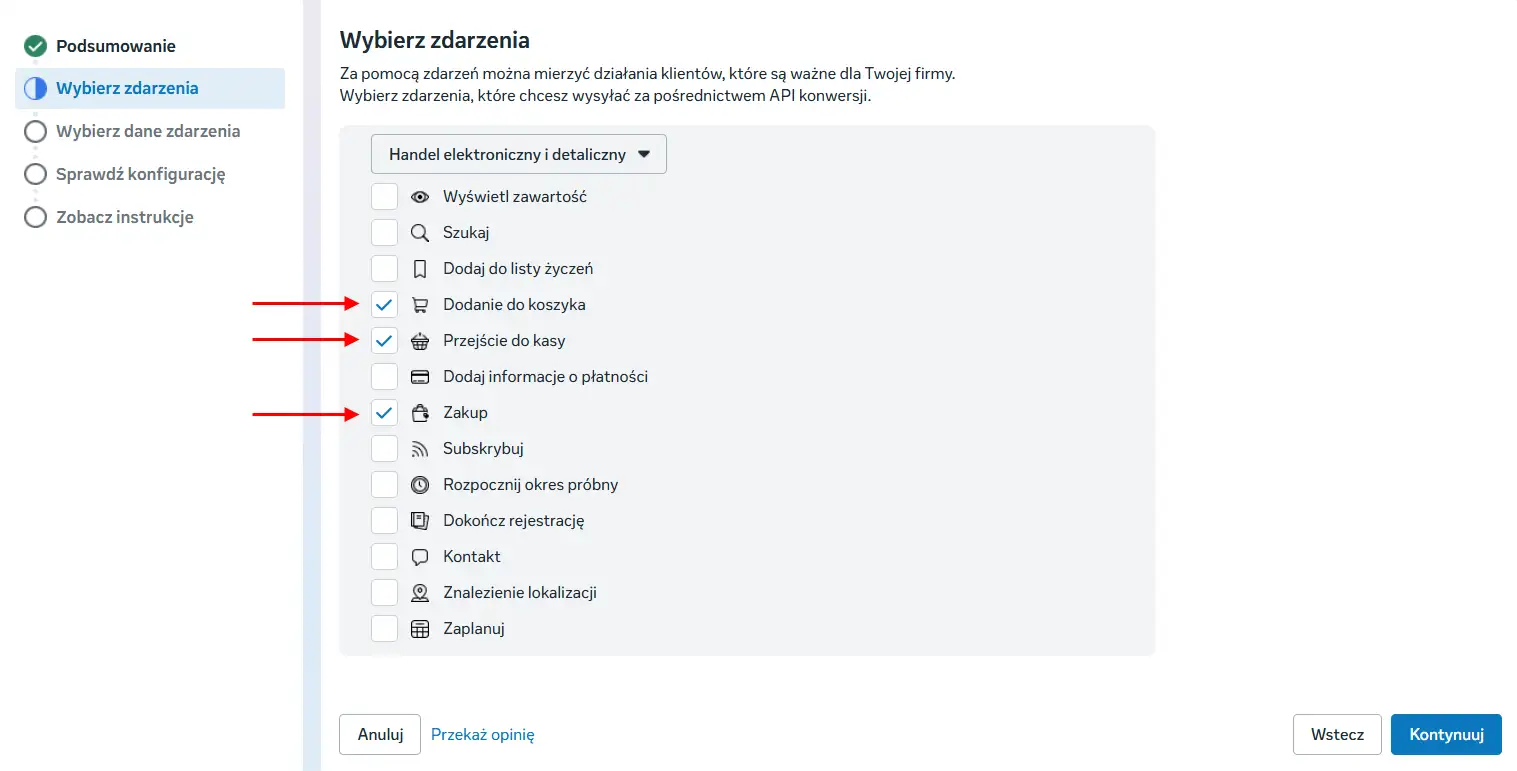The image size is (1517, 771).
Task: Uncheck the Zakup checkbox
Action: click(x=384, y=412)
